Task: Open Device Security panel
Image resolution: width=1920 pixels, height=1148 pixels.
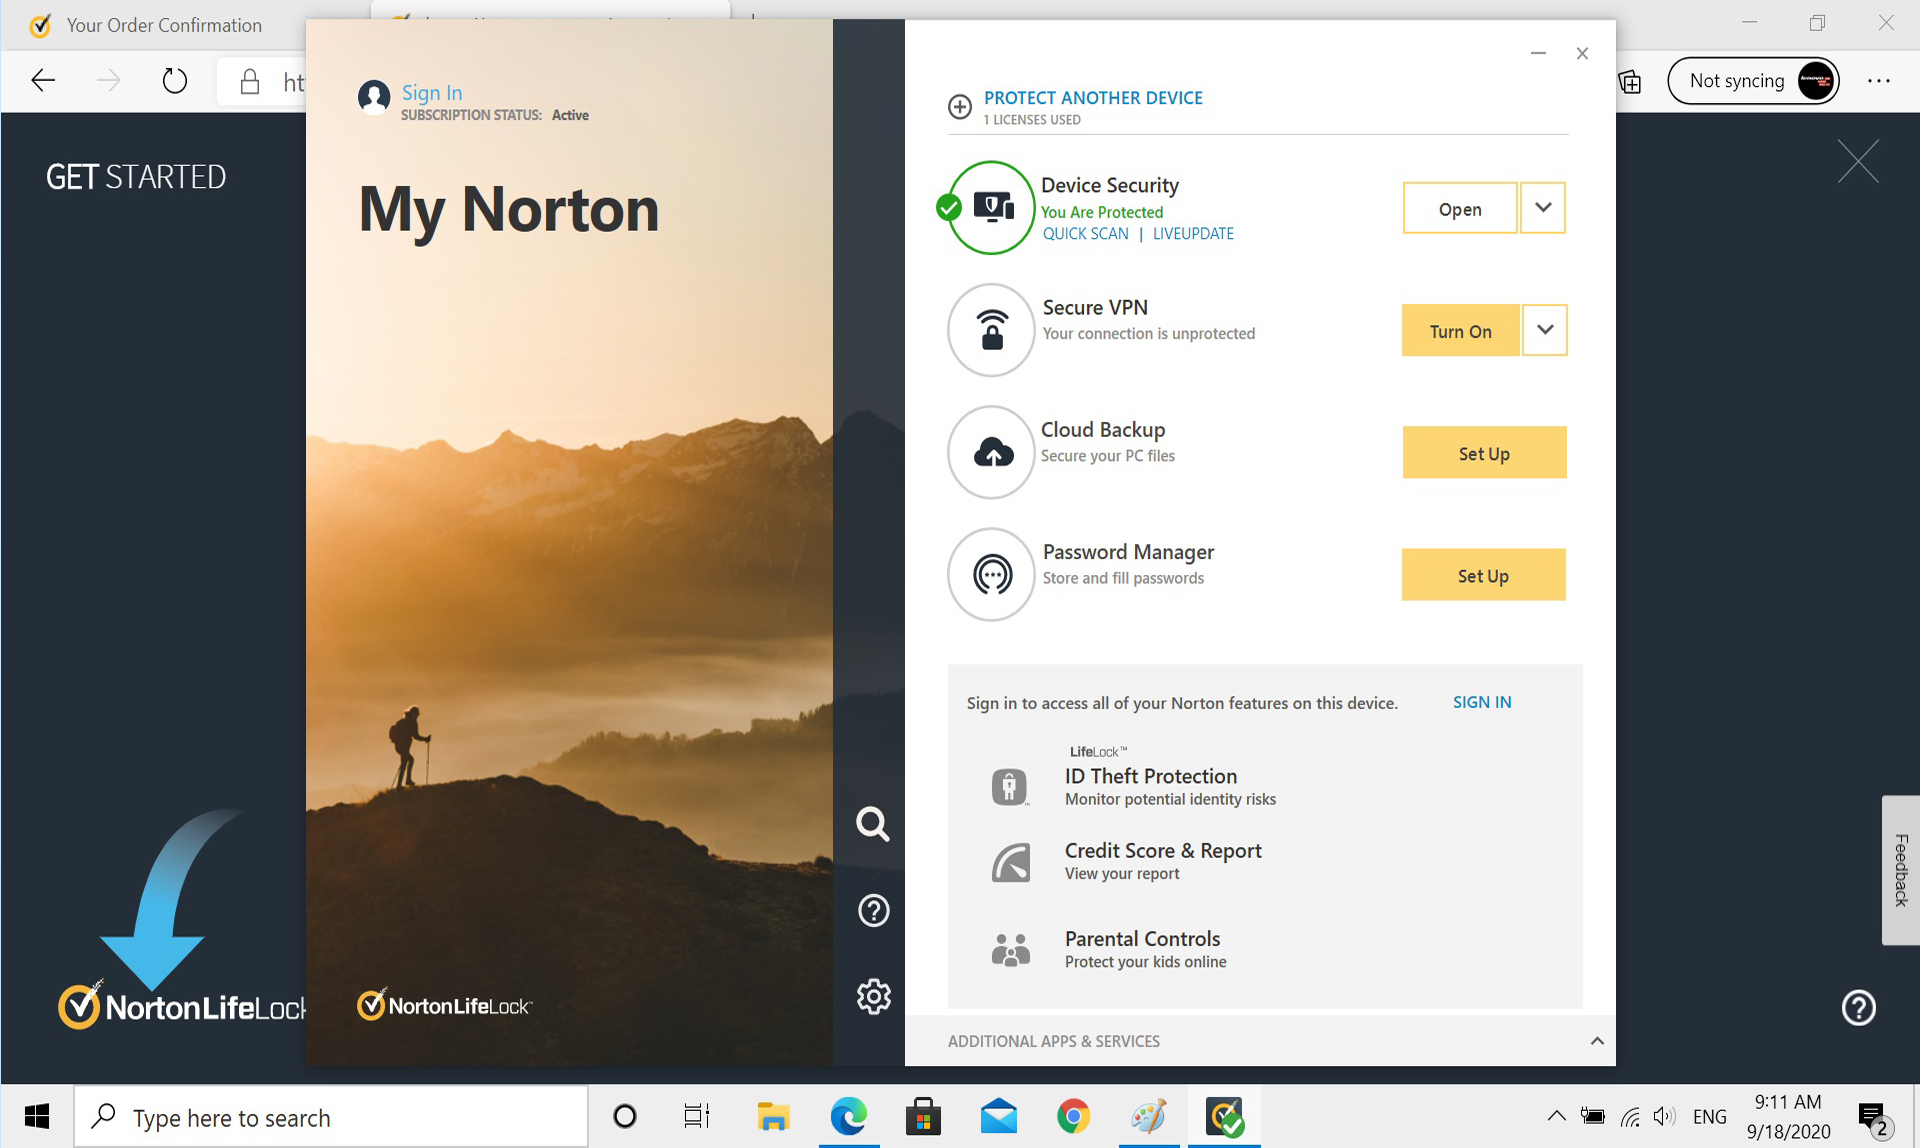Action: point(1458,206)
